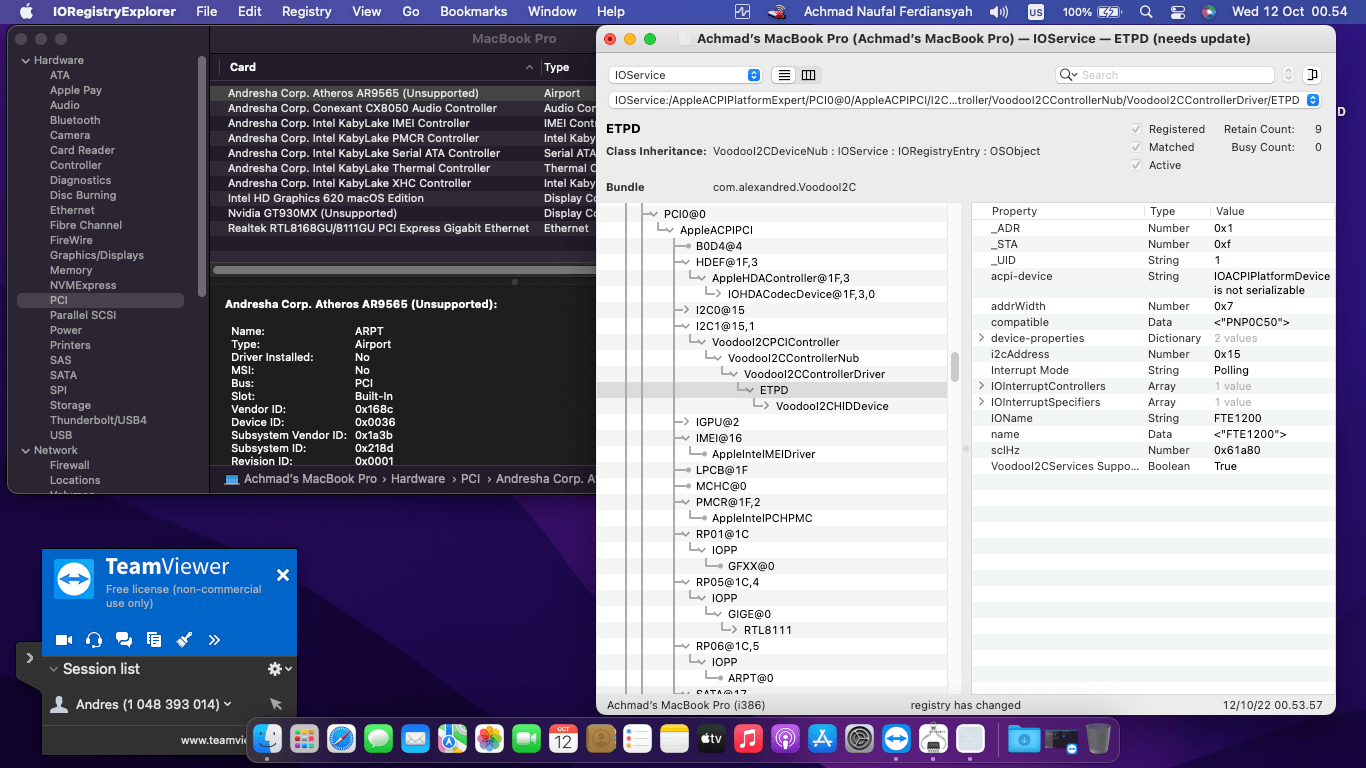This screenshot has height=768, width=1366.
Task: Switch IORegistryExplorer to list view
Action: [784, 75]
